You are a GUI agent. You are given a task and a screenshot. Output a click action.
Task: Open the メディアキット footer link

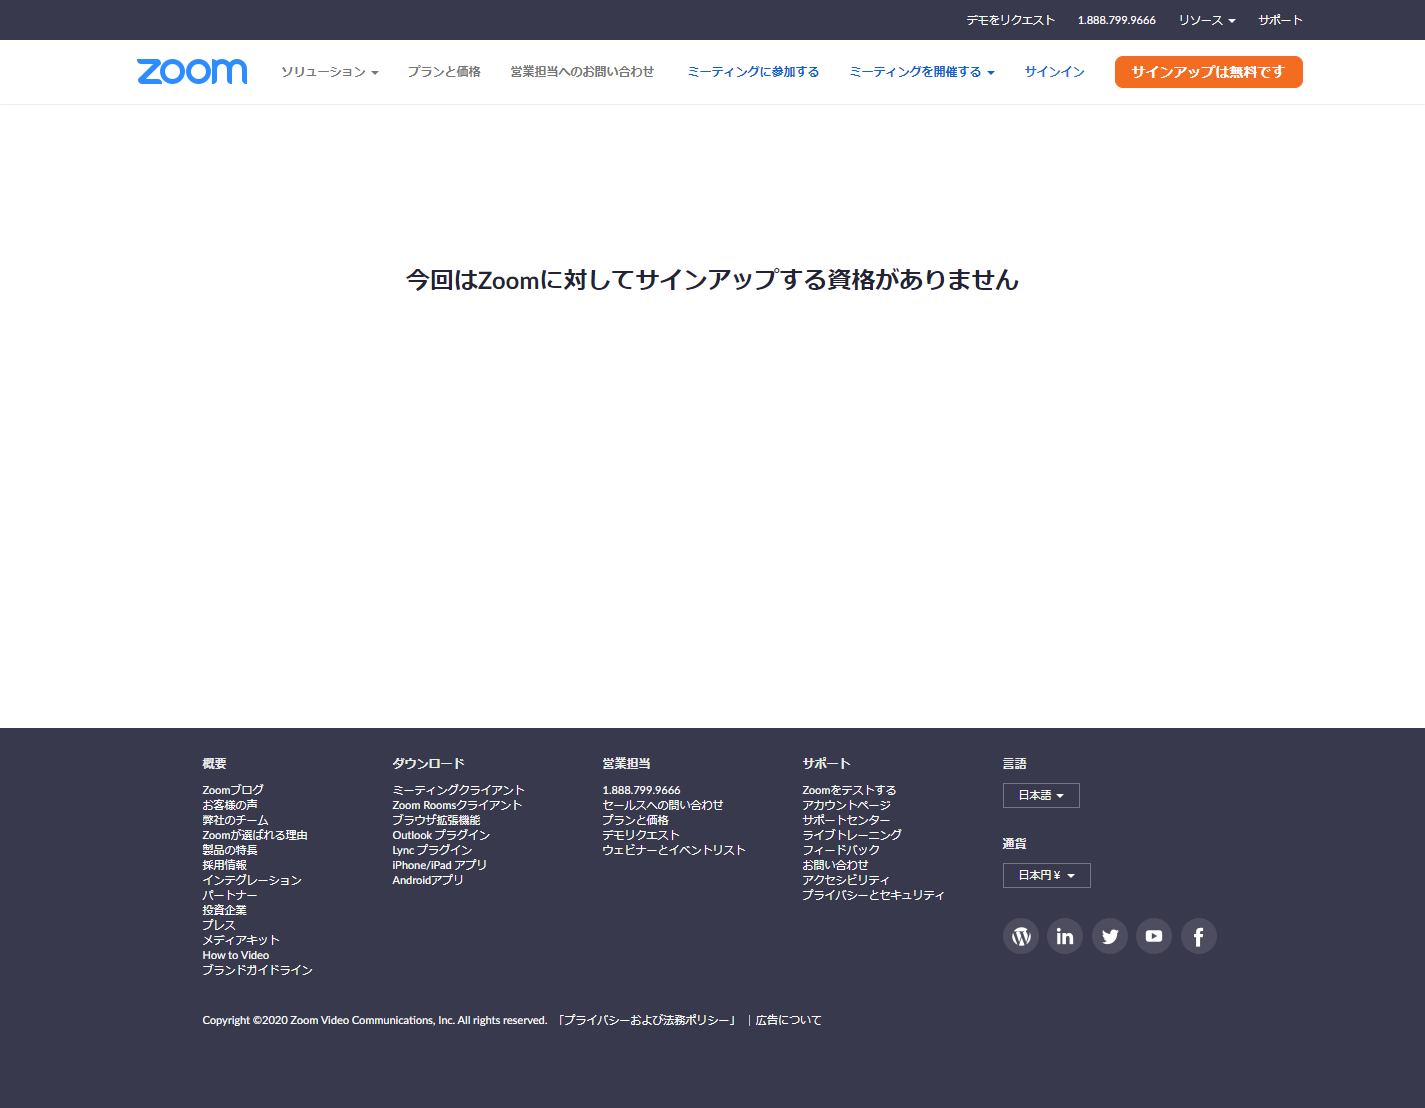[x=241, y=940]
